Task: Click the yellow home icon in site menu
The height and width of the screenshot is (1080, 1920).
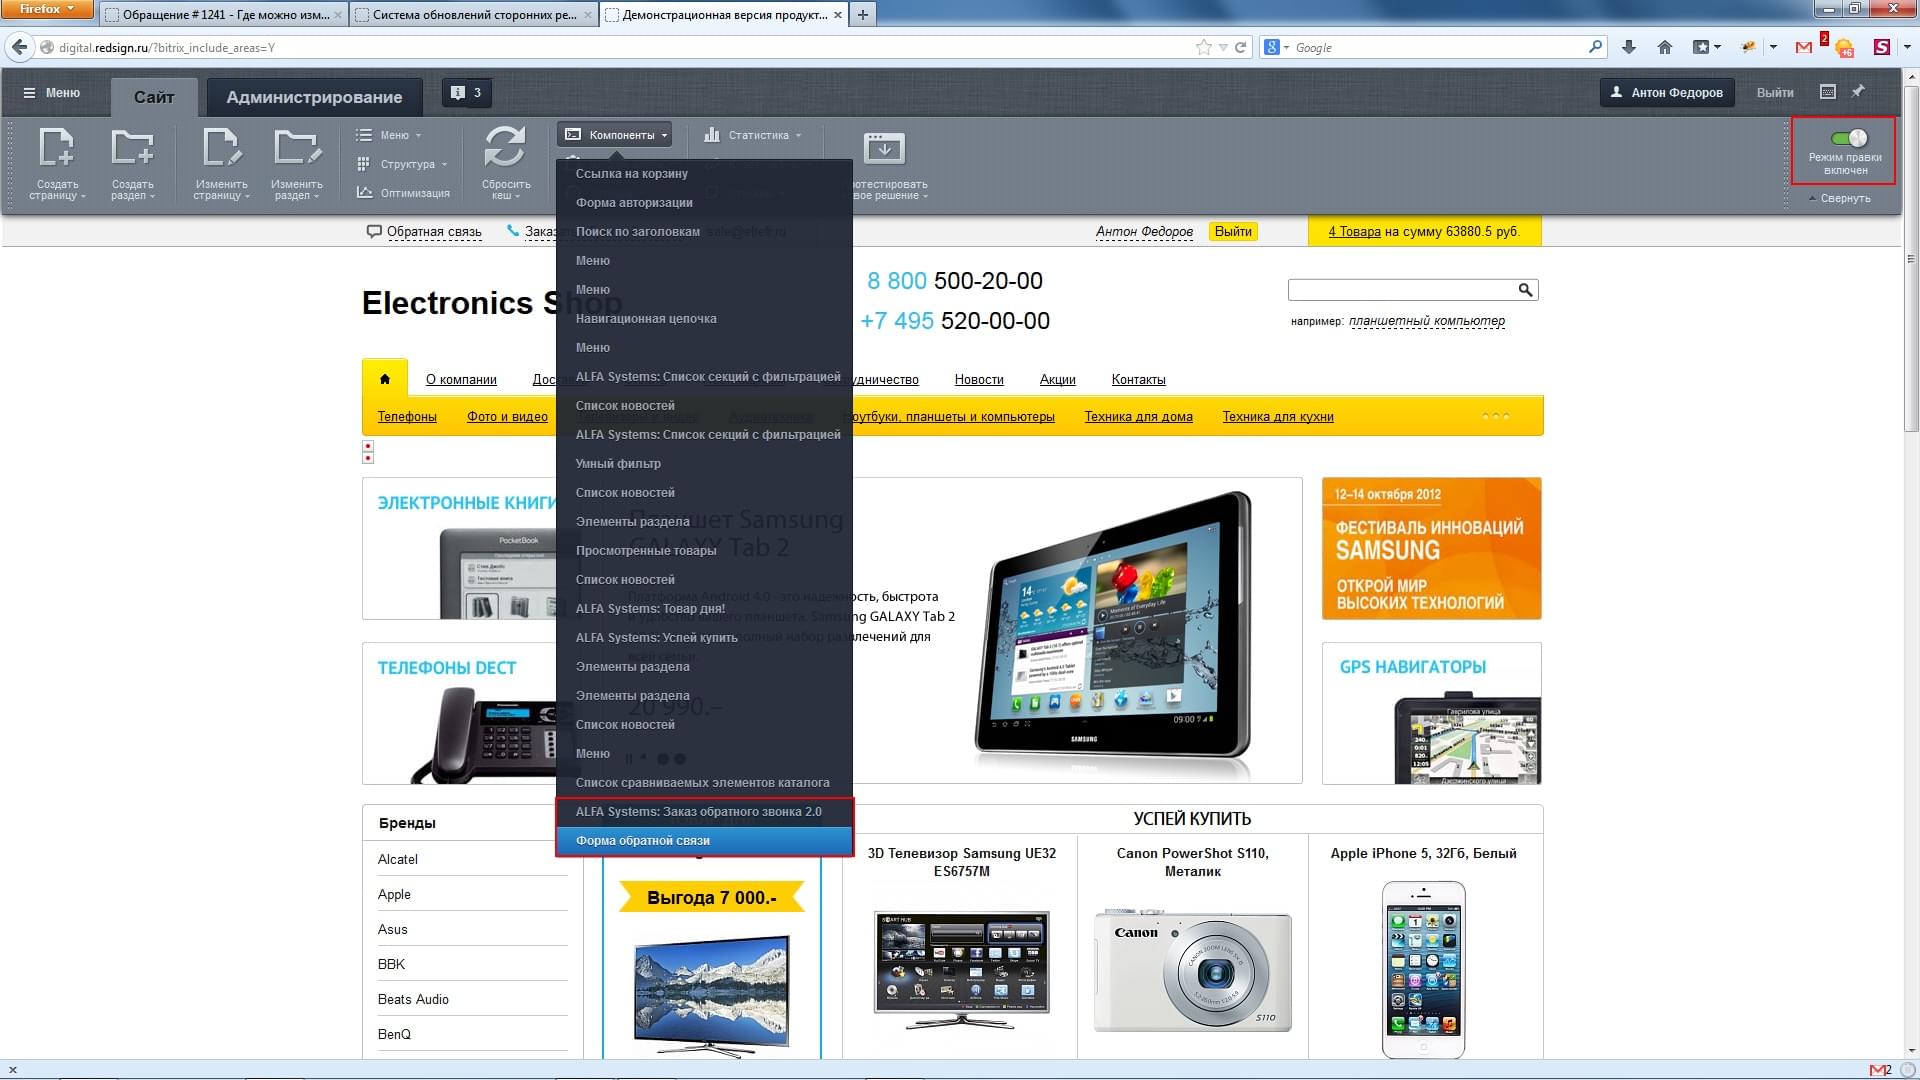Action: click(385, 379)
